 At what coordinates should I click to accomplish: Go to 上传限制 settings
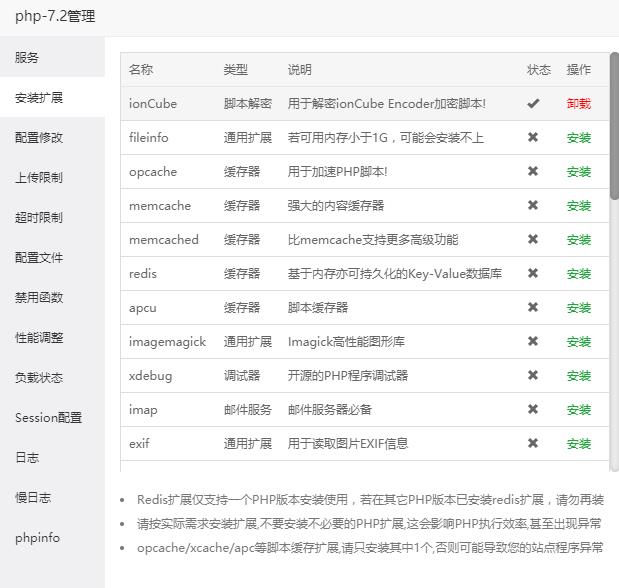tap(52, 177)
